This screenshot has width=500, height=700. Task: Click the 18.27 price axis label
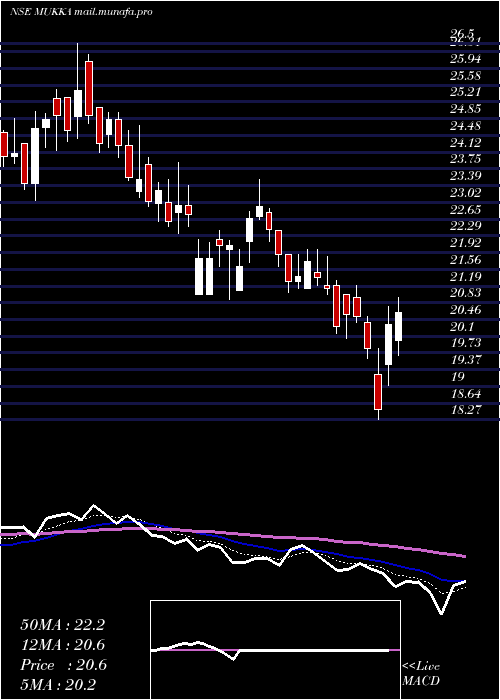click(466, 410)
